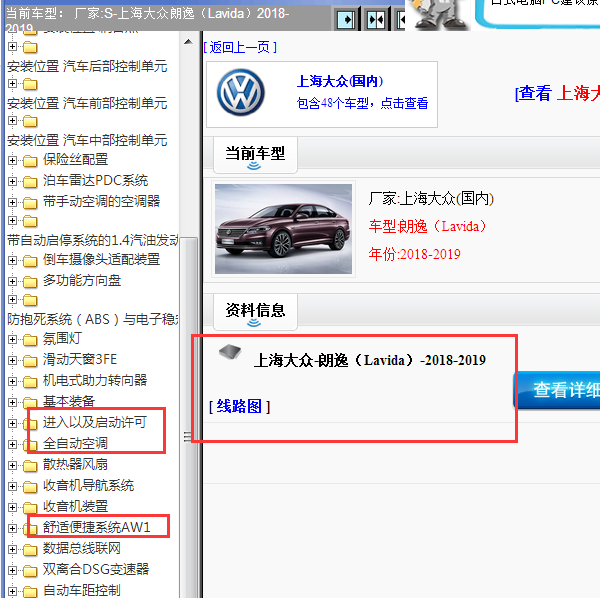Click 包含48个车型，点击查看 link
Screen dimensions: 600x598
click(x=362, y=103)
